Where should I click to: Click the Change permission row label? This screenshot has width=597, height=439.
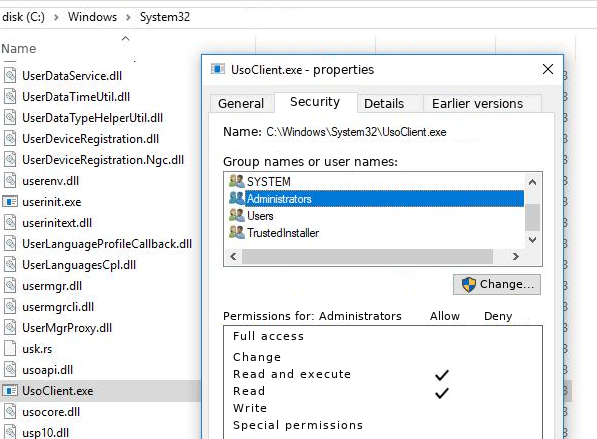[257, 357]
